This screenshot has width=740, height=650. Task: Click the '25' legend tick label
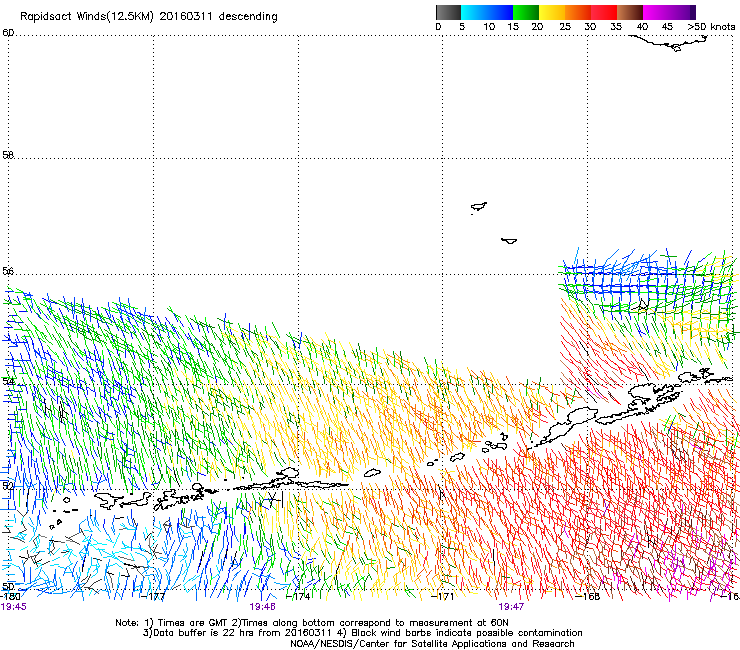pos(565,27)
